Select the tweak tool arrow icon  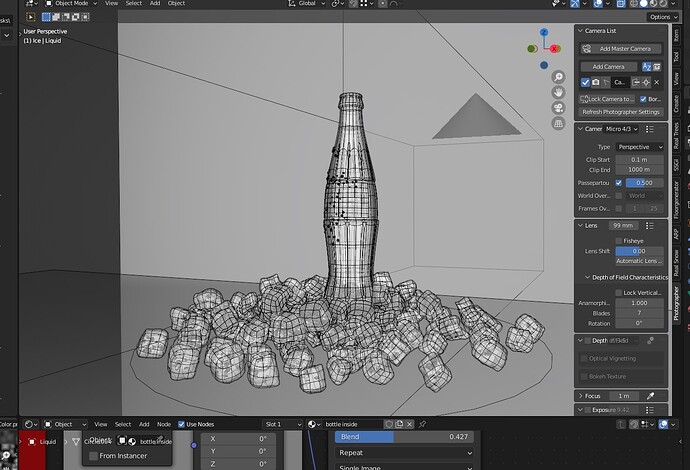click(30, 17)
